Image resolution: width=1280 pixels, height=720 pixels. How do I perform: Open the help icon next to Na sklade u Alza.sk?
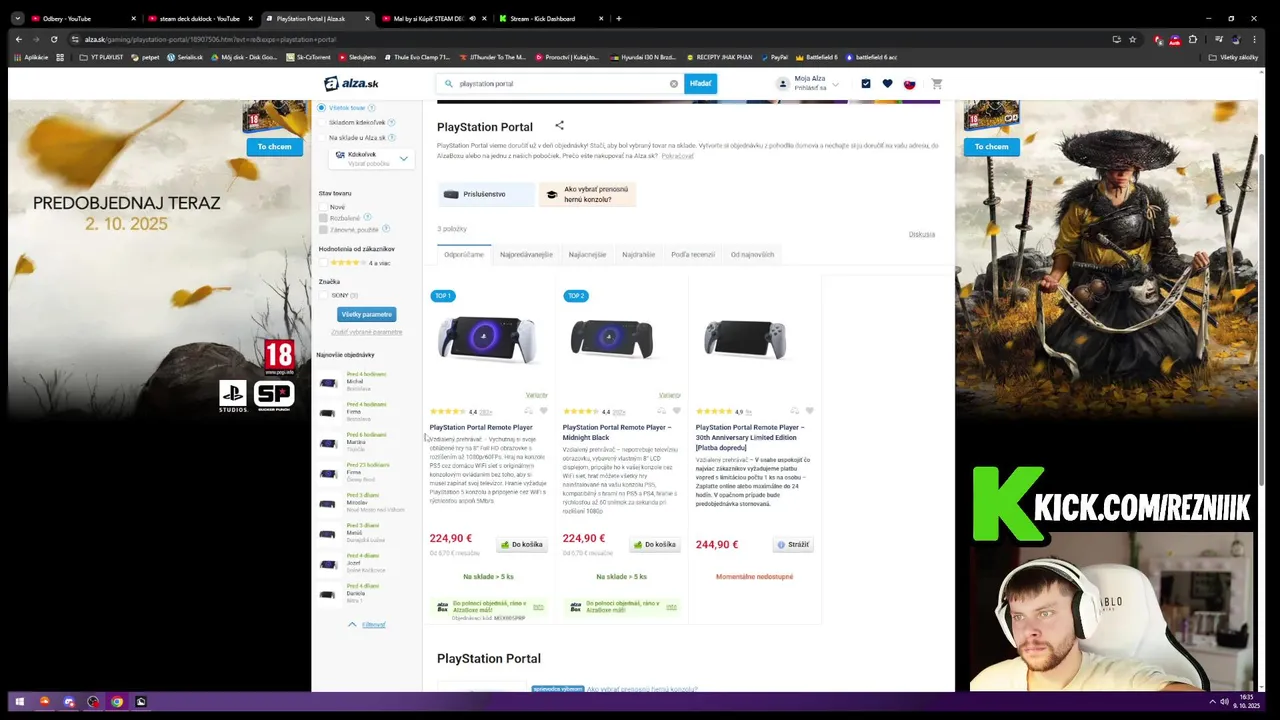392,137
